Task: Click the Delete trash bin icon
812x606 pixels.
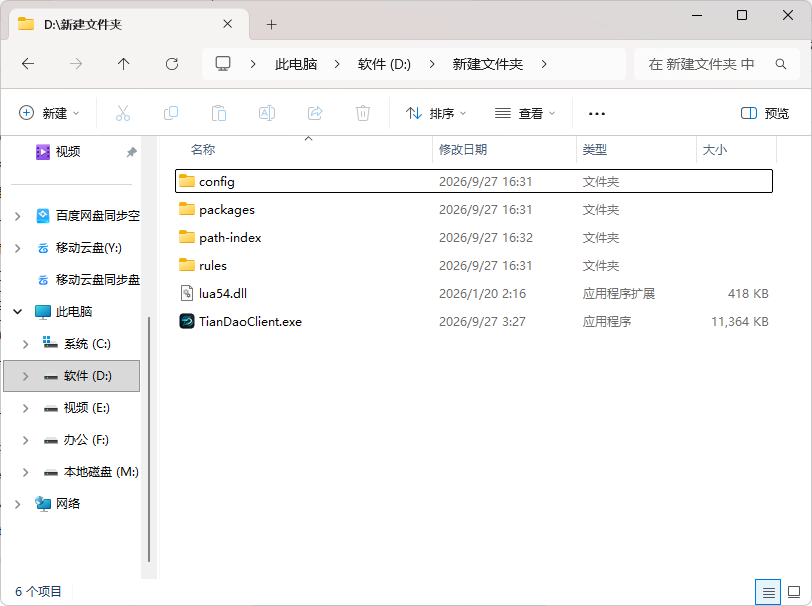Action: (363, 113)
